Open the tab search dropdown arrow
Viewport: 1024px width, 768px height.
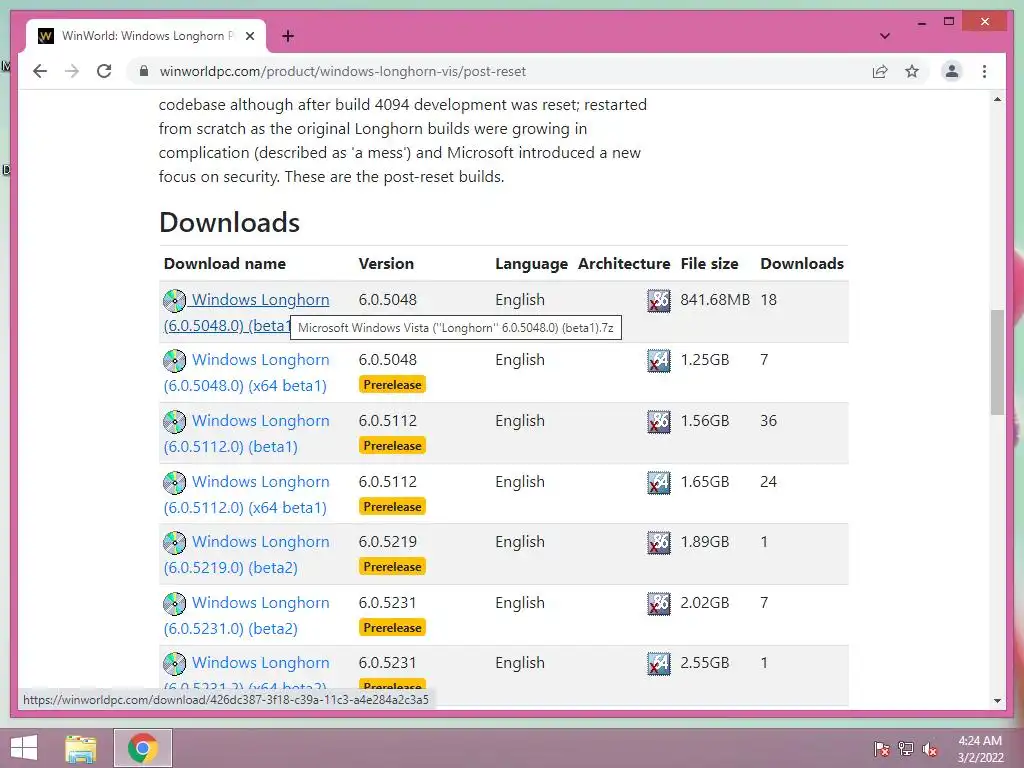[884, 36]
